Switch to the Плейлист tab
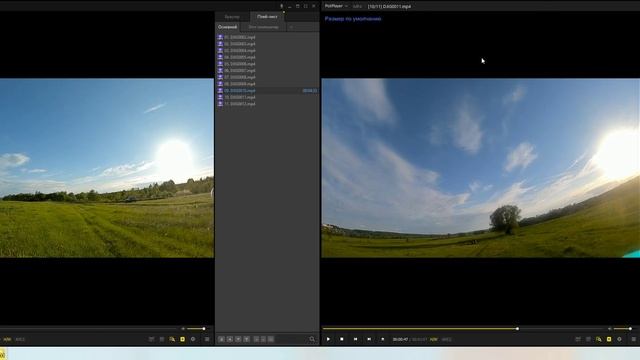This screenshot has height=360, width=640. pos(267,17)
